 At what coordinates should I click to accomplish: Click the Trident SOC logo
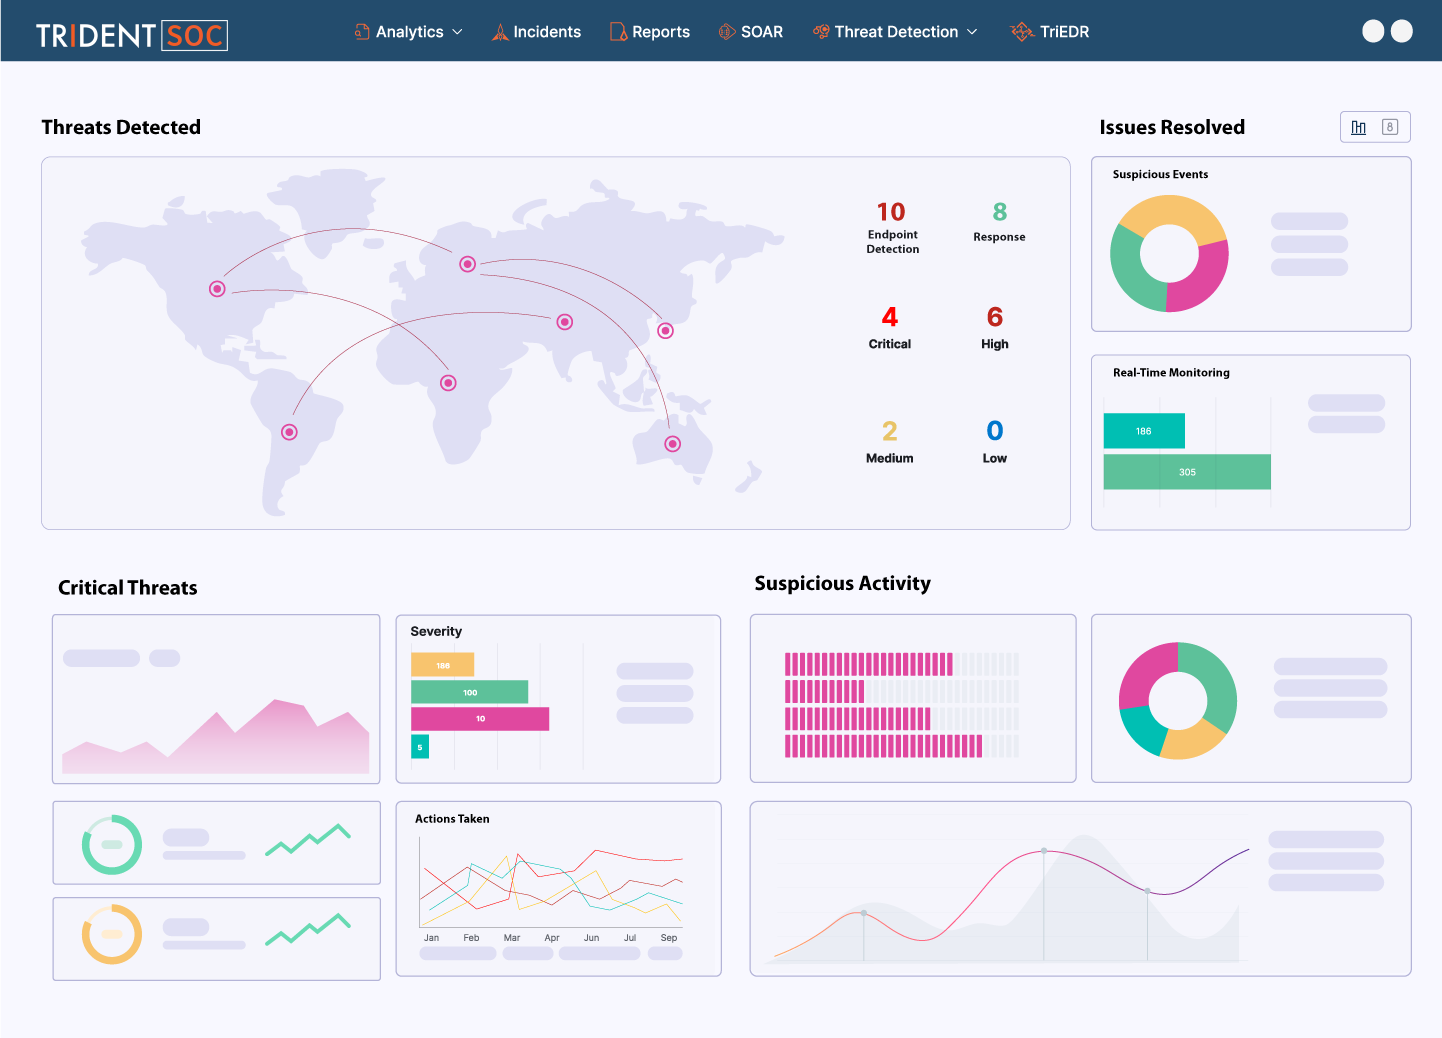132,36
